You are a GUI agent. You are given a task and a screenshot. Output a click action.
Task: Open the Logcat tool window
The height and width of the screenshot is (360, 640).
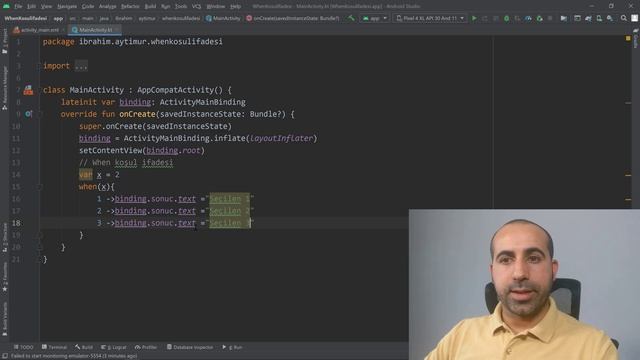point(114,347)
